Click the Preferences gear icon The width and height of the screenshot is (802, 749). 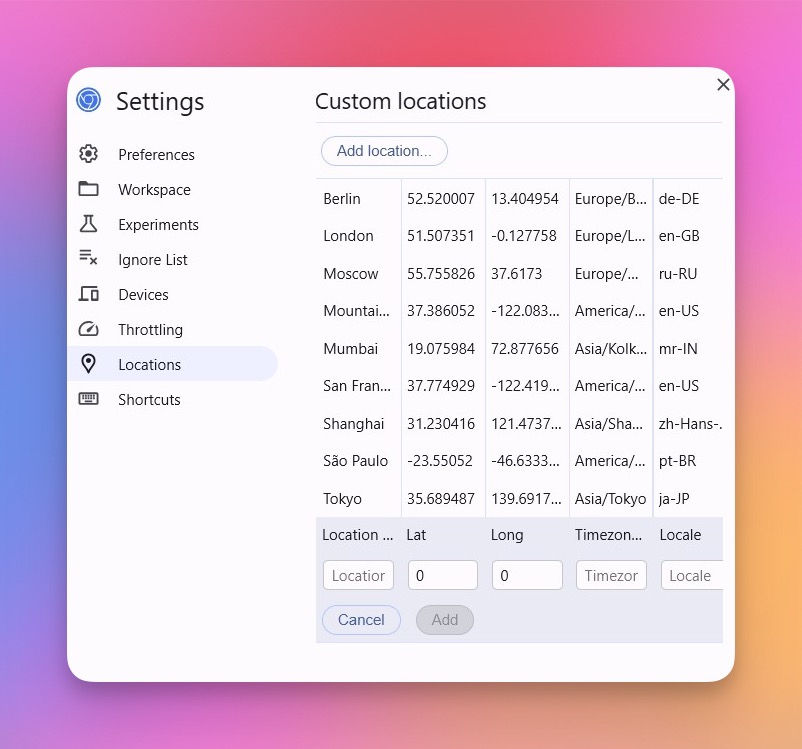tap(88, 154)
